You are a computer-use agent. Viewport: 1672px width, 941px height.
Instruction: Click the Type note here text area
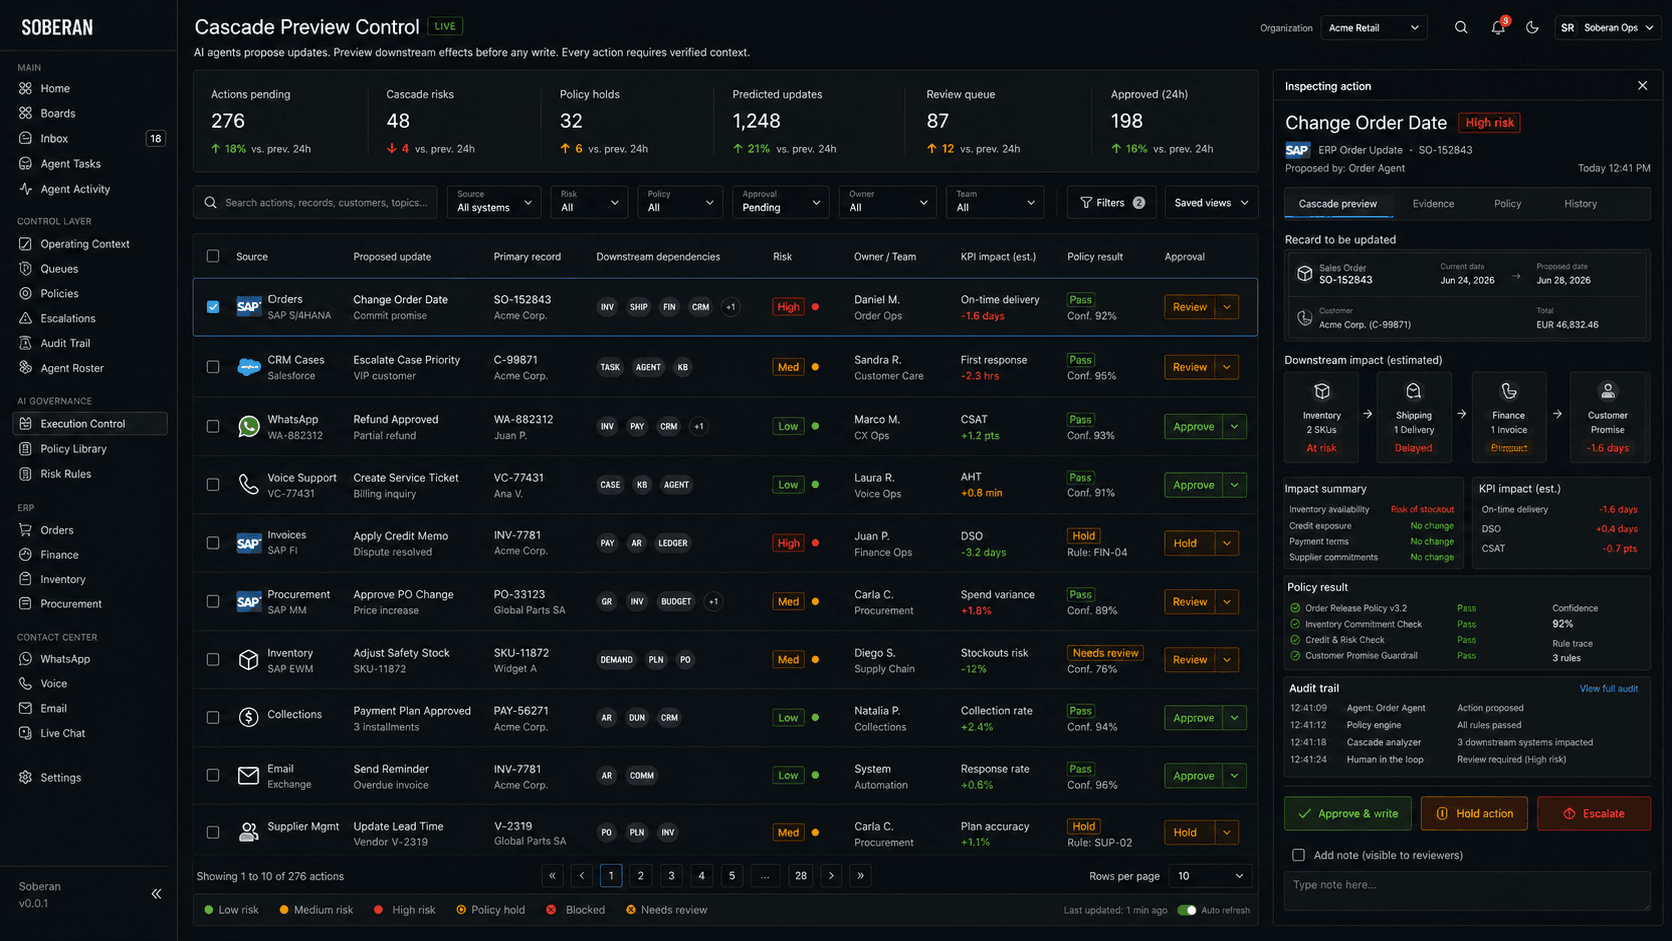pyautogui.click(x=1467, y=890)
